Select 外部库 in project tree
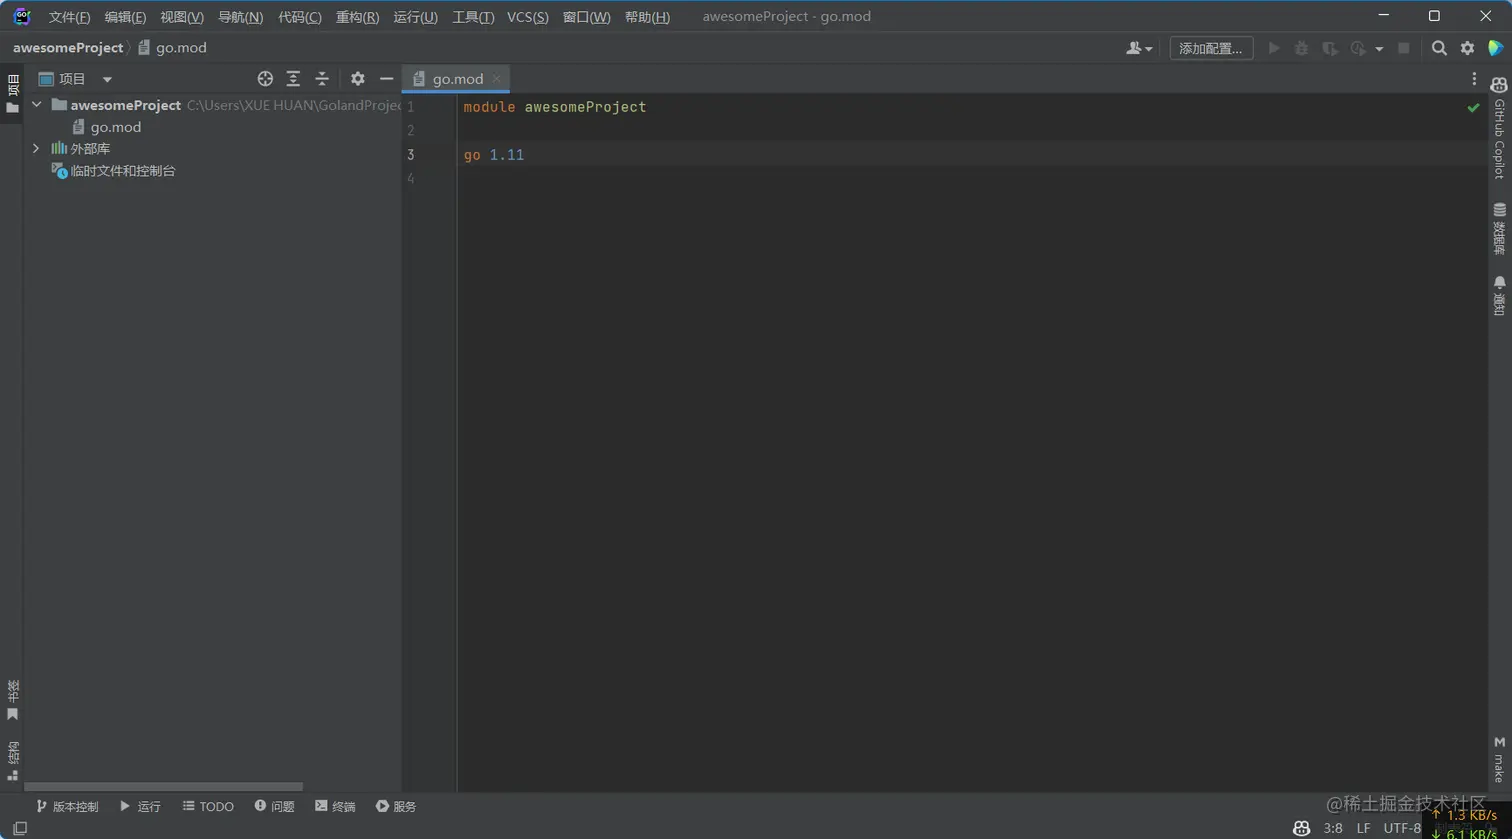This screenshot has width=1512, height=839. pyautogui.click(x=80, y=149)
